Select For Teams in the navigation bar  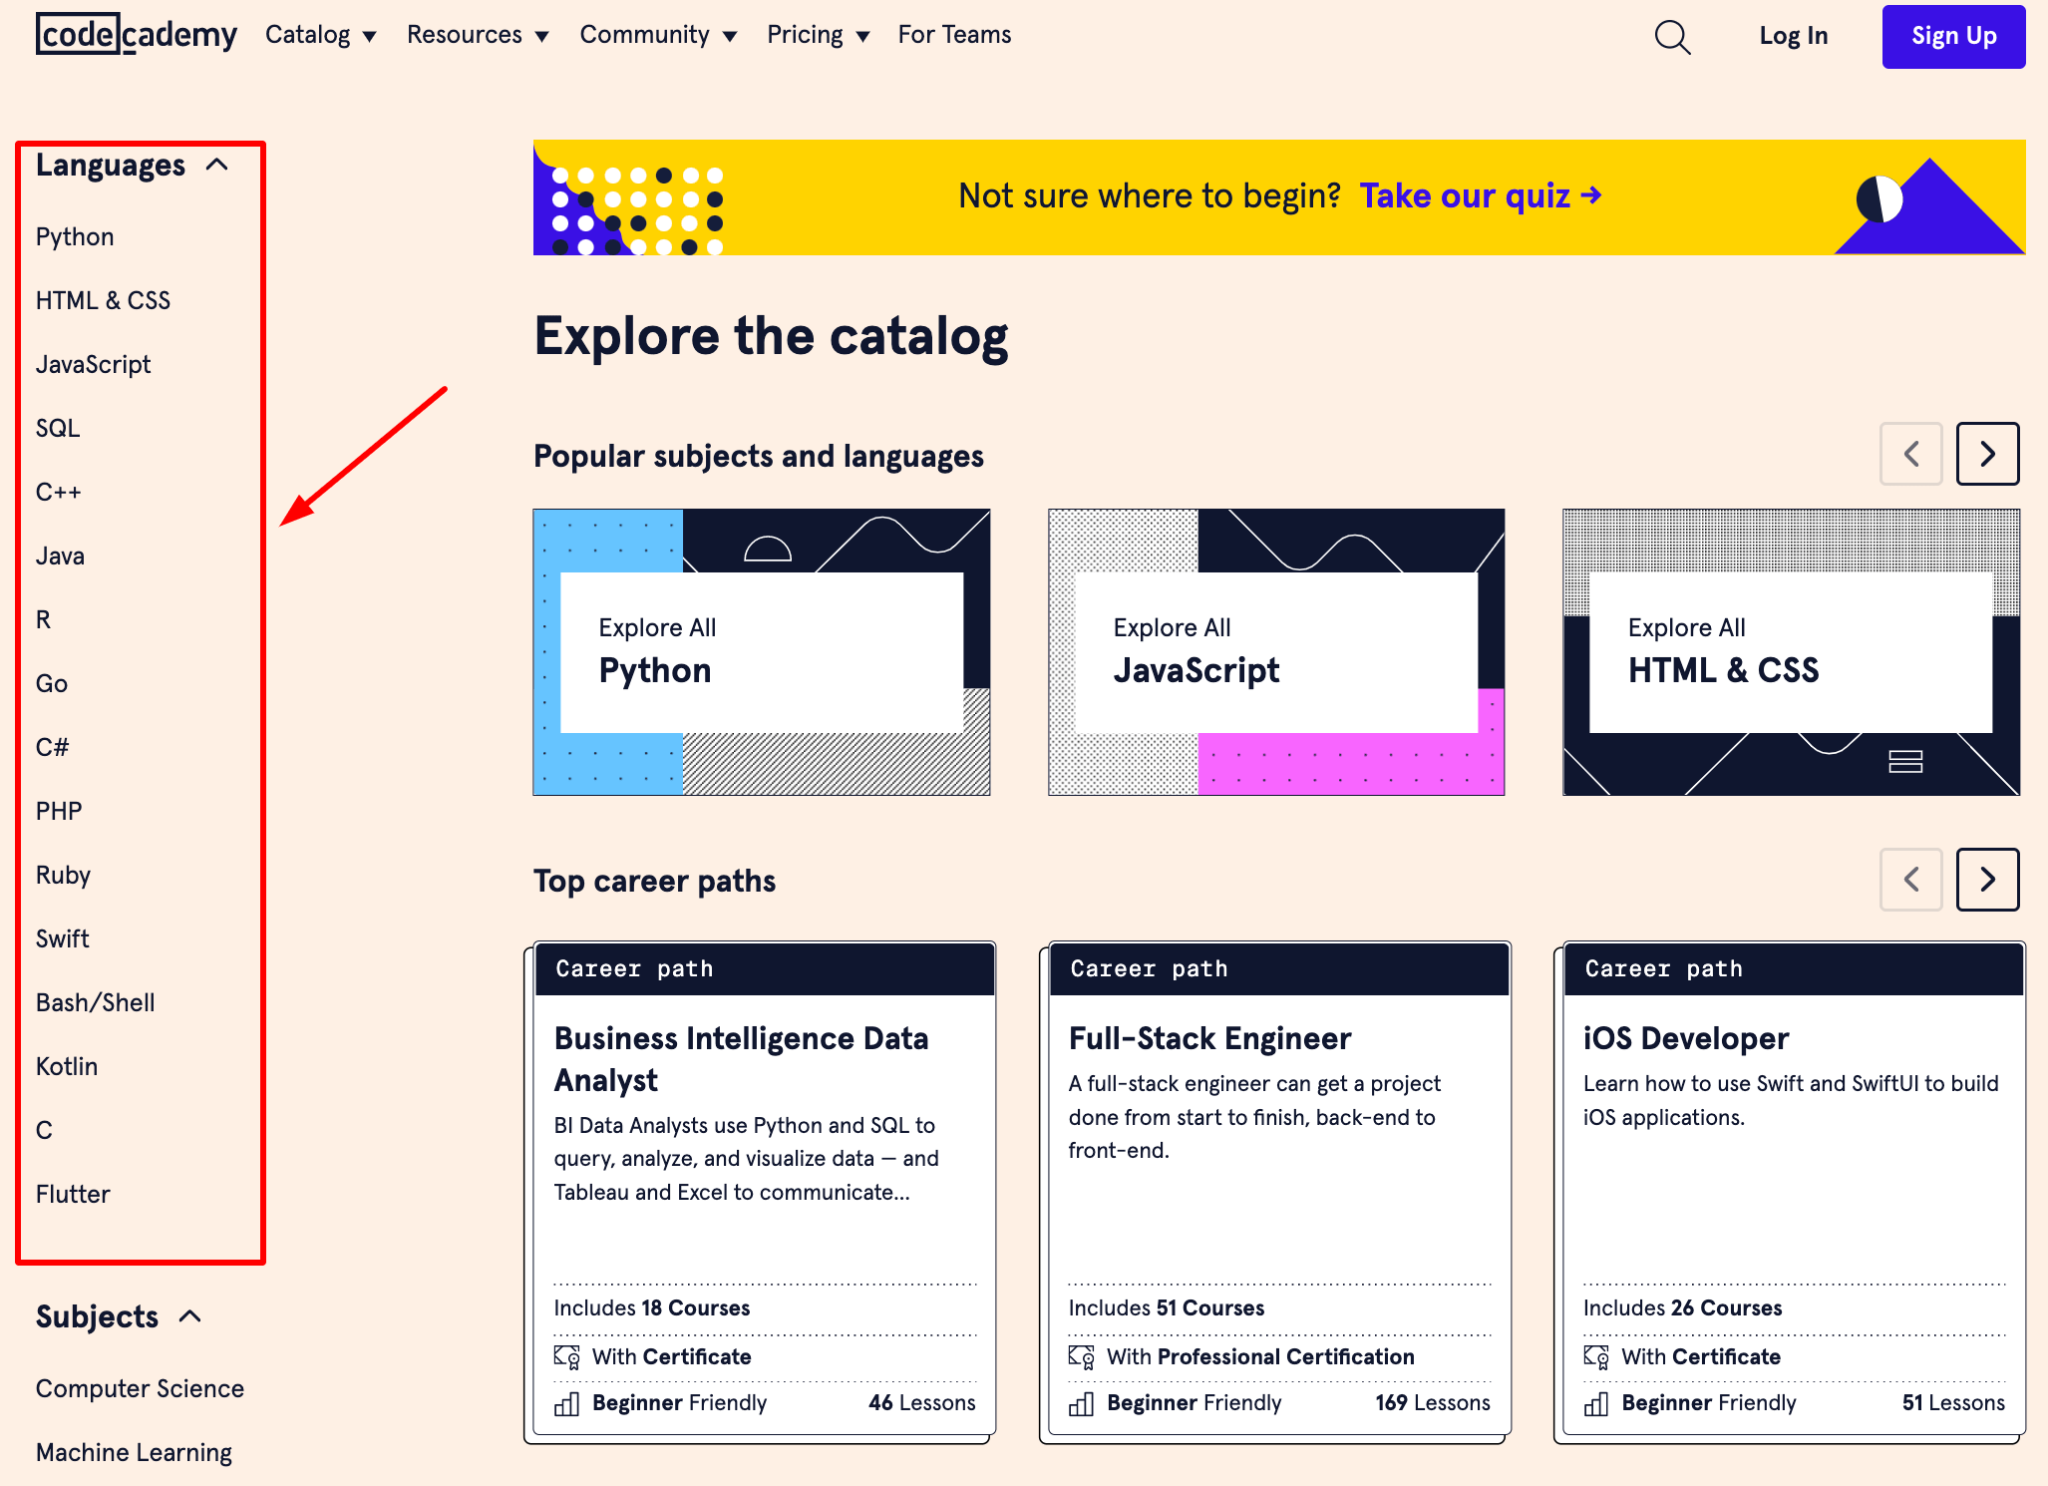(x=953, y=35)
